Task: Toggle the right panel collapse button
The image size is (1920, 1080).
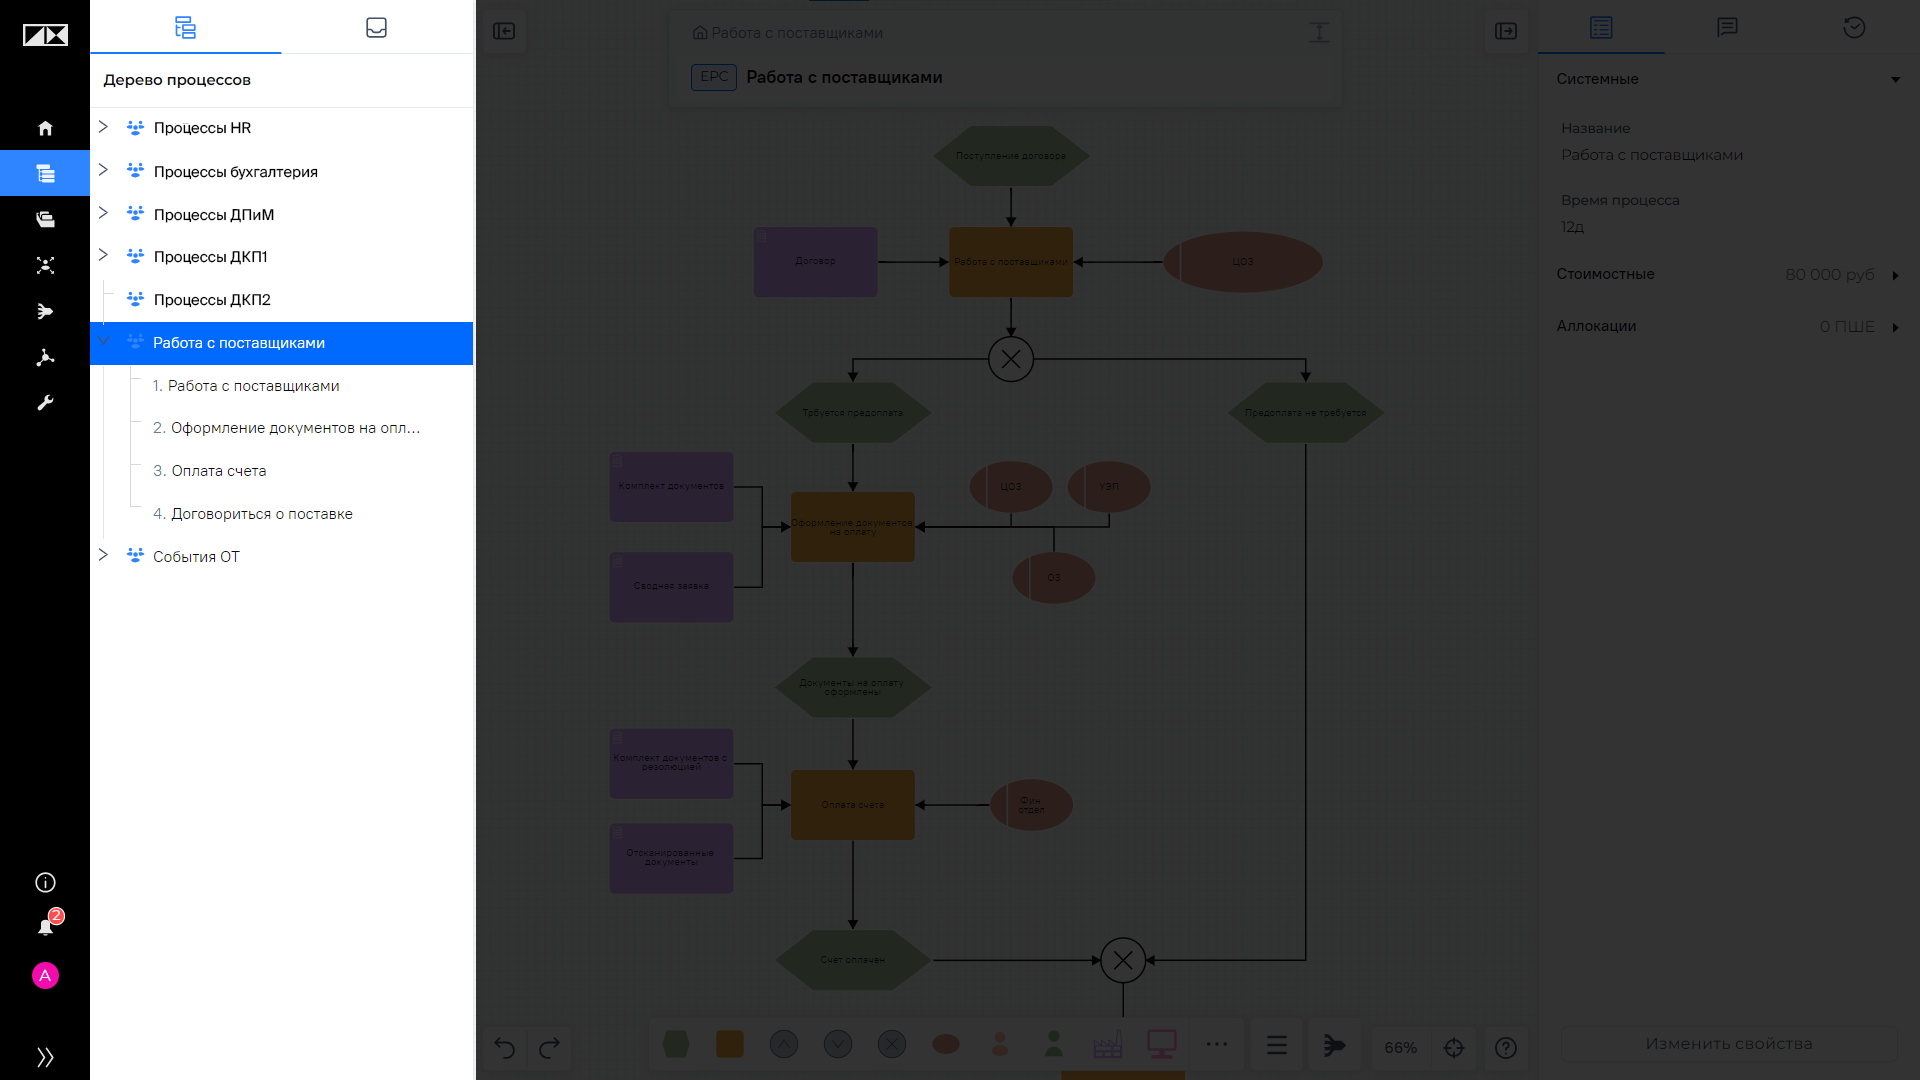Action: 1506,31
